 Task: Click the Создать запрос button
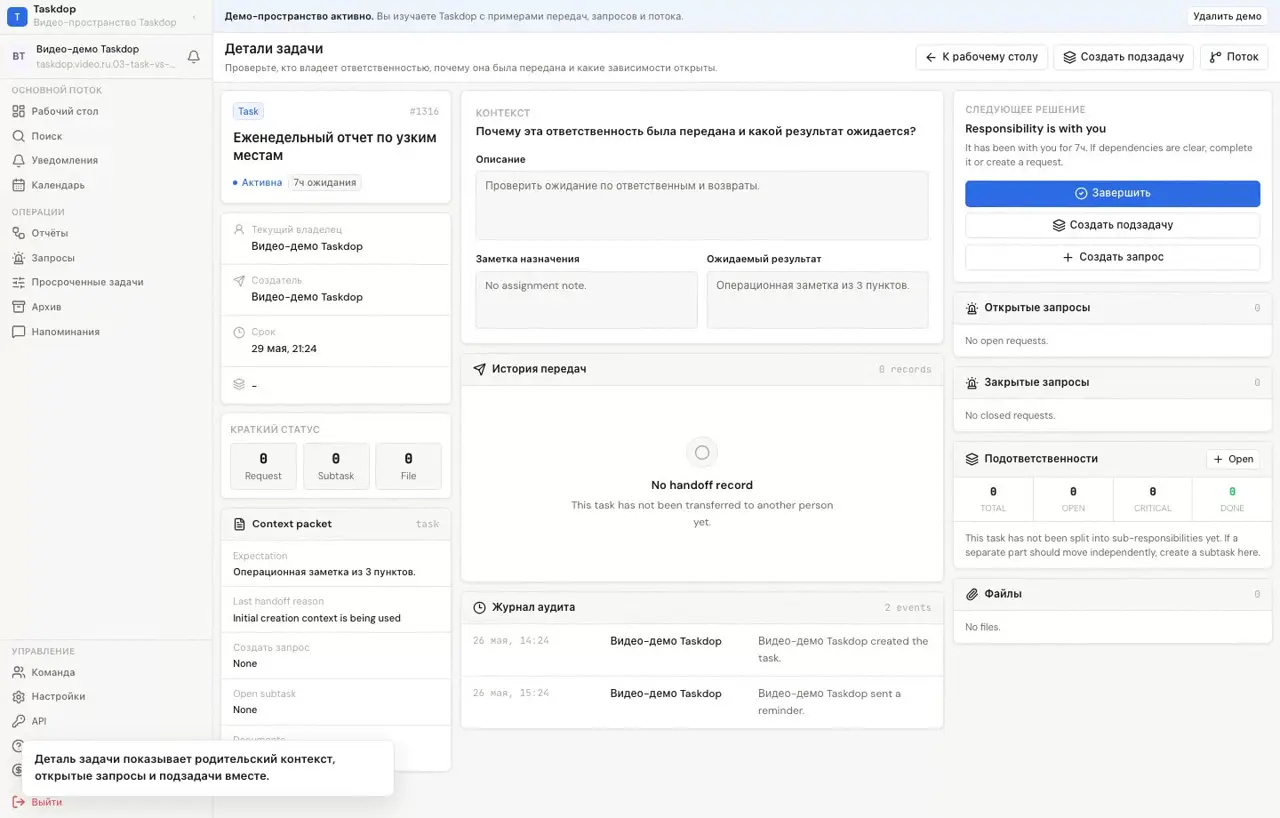[x=1112, y=257]
